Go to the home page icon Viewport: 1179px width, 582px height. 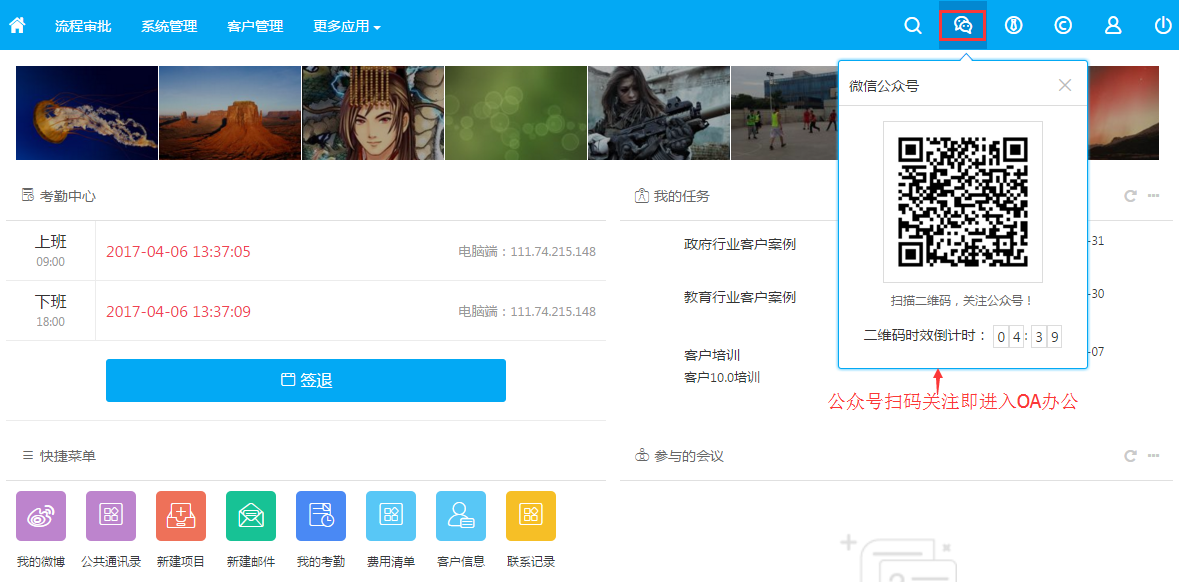point(17,26)
